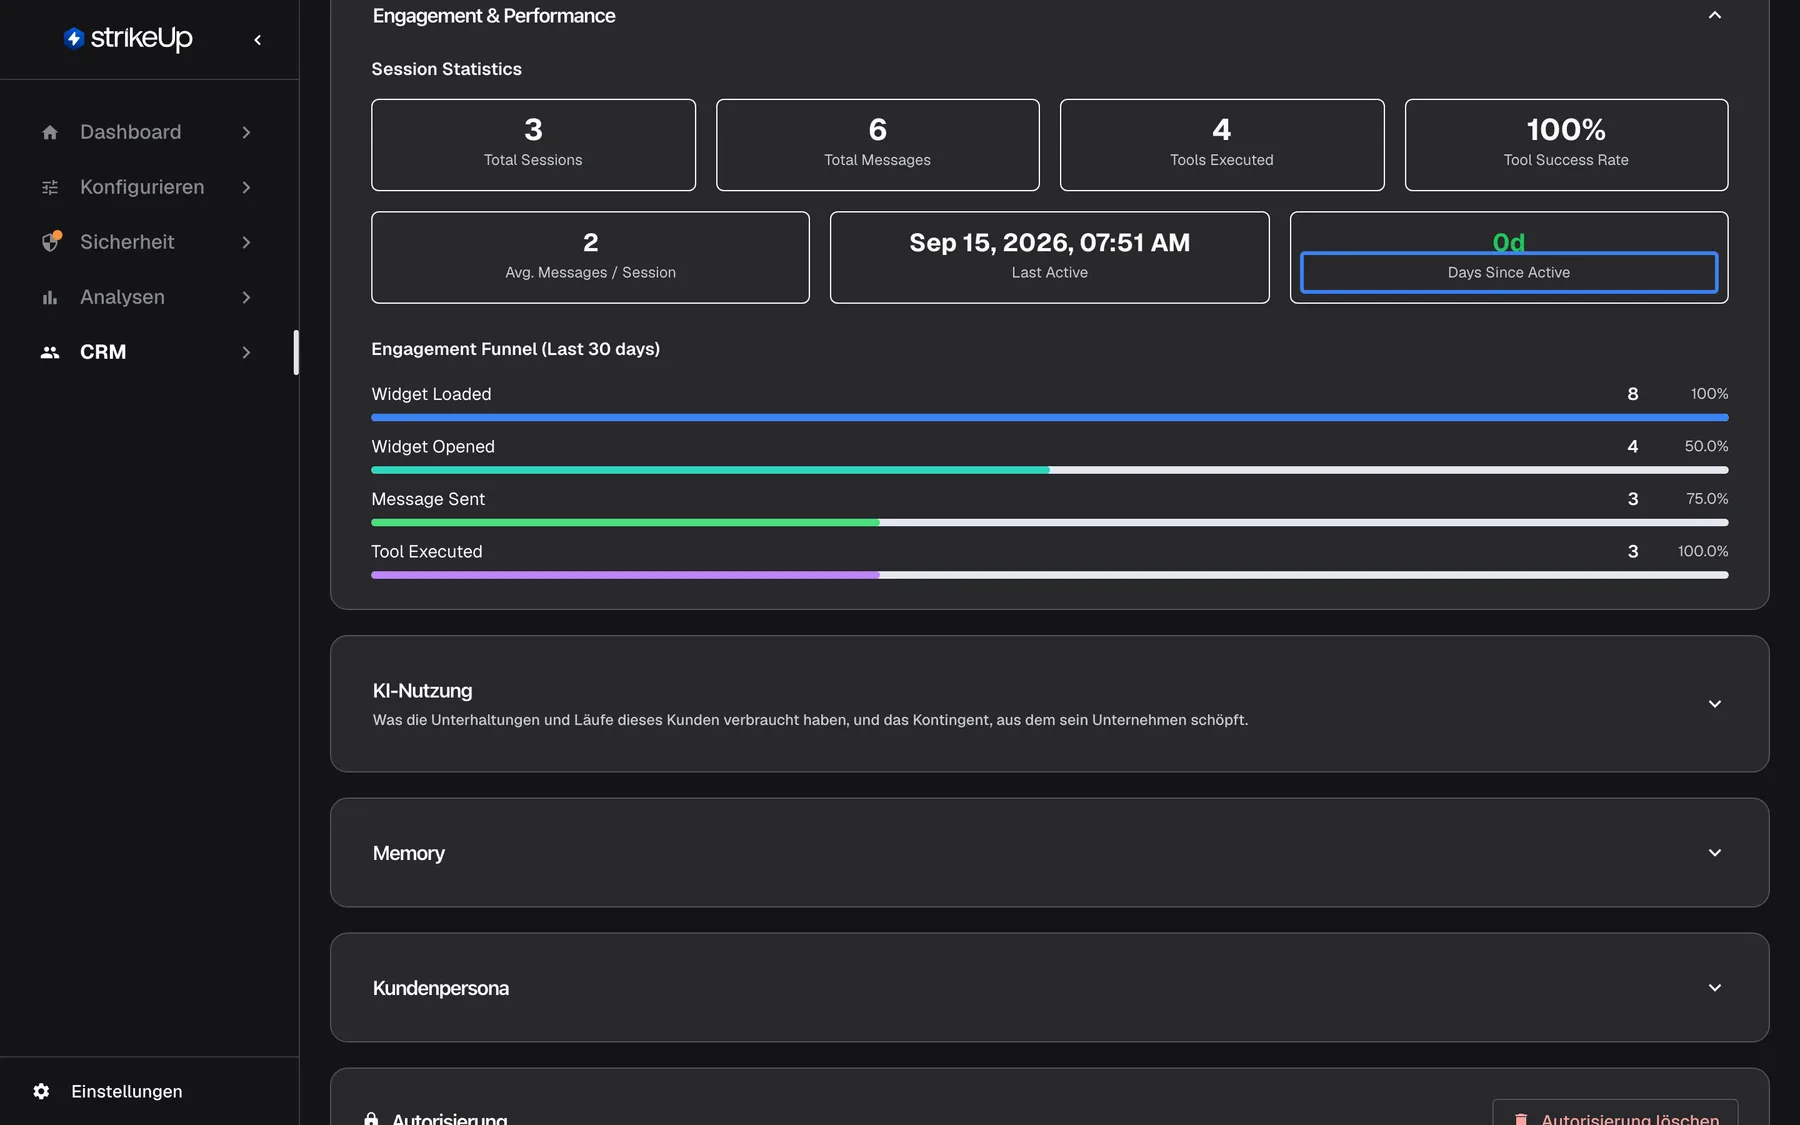Click the Last Active date card
Screen dimensions: 1800x1125
click(1049, 257)
